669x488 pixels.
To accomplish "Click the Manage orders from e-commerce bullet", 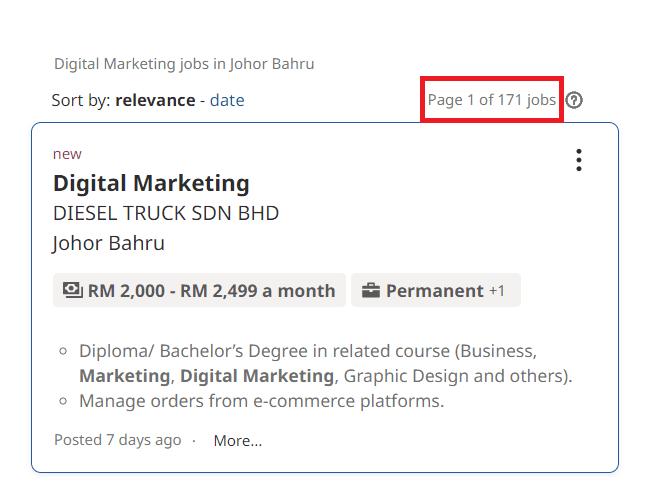I will 262,401.
